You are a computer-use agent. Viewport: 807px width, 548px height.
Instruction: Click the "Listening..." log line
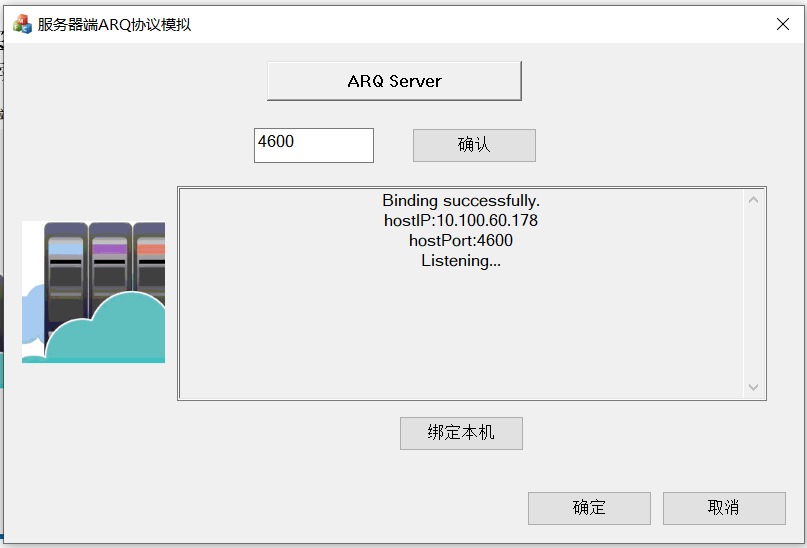[461, 260]
